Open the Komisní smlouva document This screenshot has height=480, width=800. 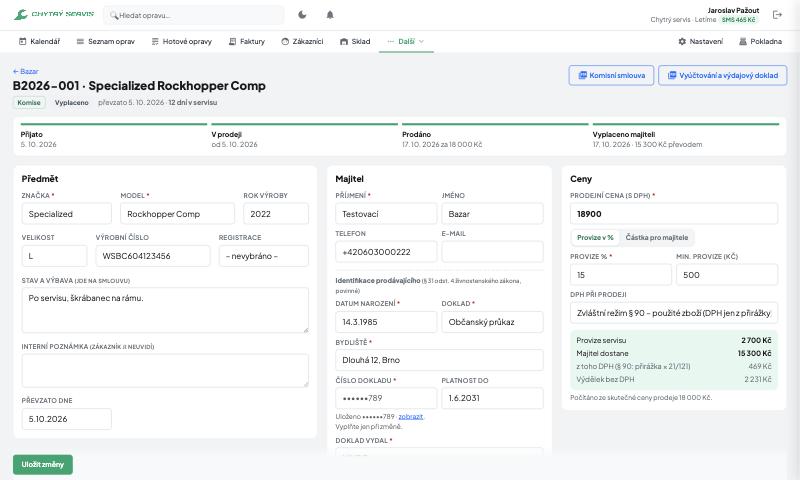611,75
